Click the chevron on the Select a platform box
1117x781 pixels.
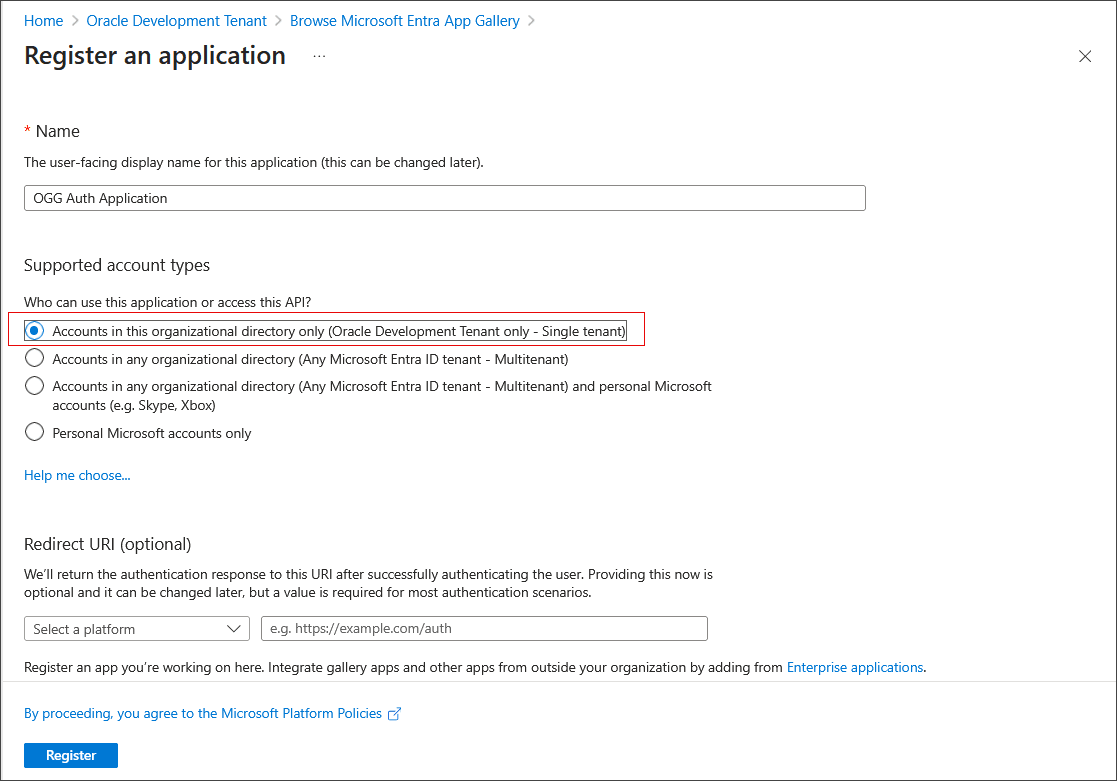[234, 628]
